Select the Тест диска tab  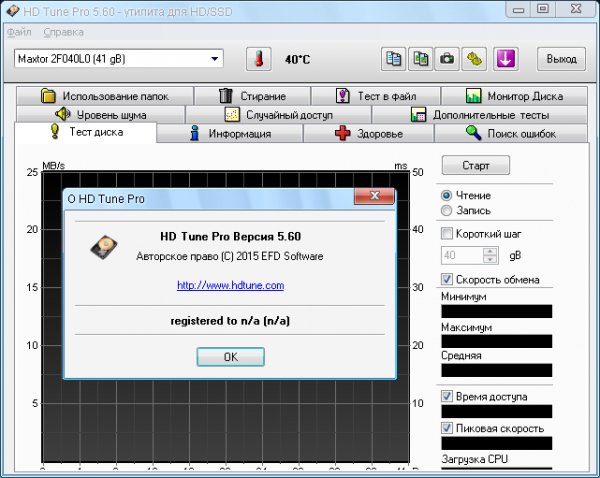(86, 132)
